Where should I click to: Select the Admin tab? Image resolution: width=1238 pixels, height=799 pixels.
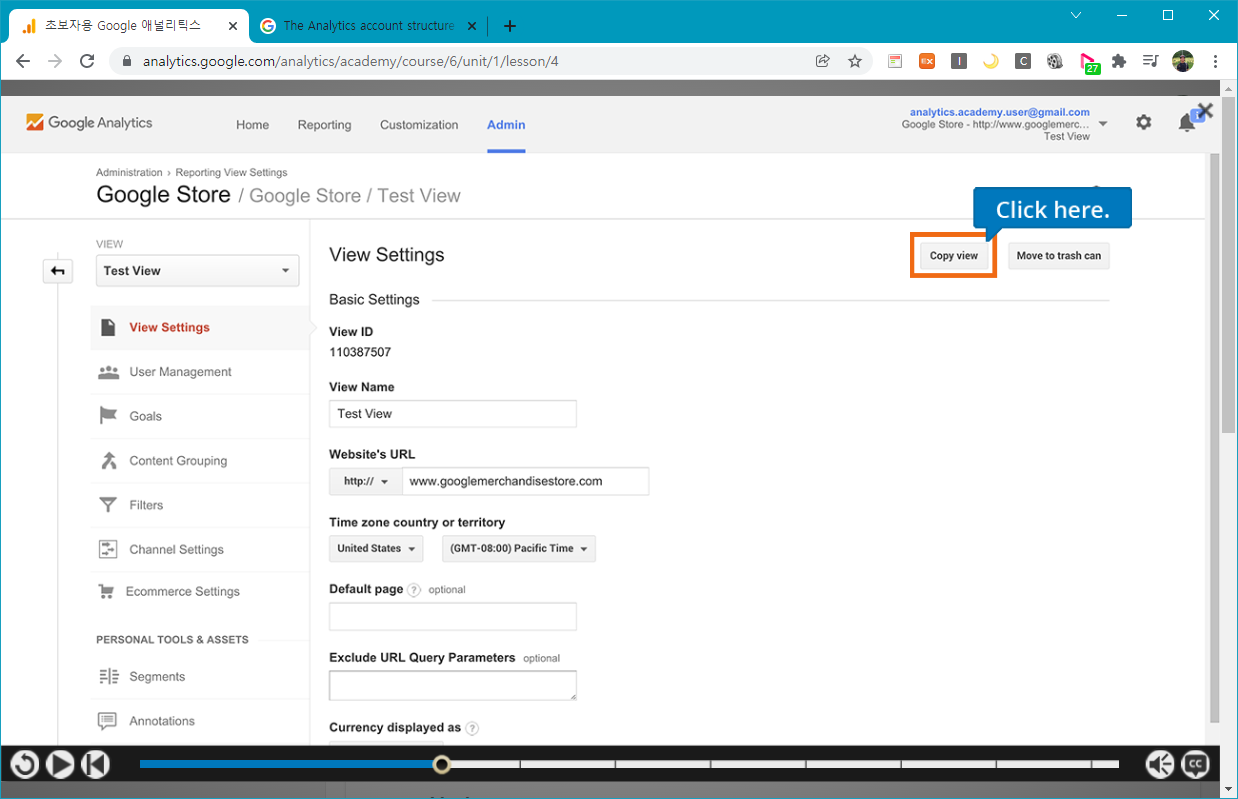[x=506, y=125]
